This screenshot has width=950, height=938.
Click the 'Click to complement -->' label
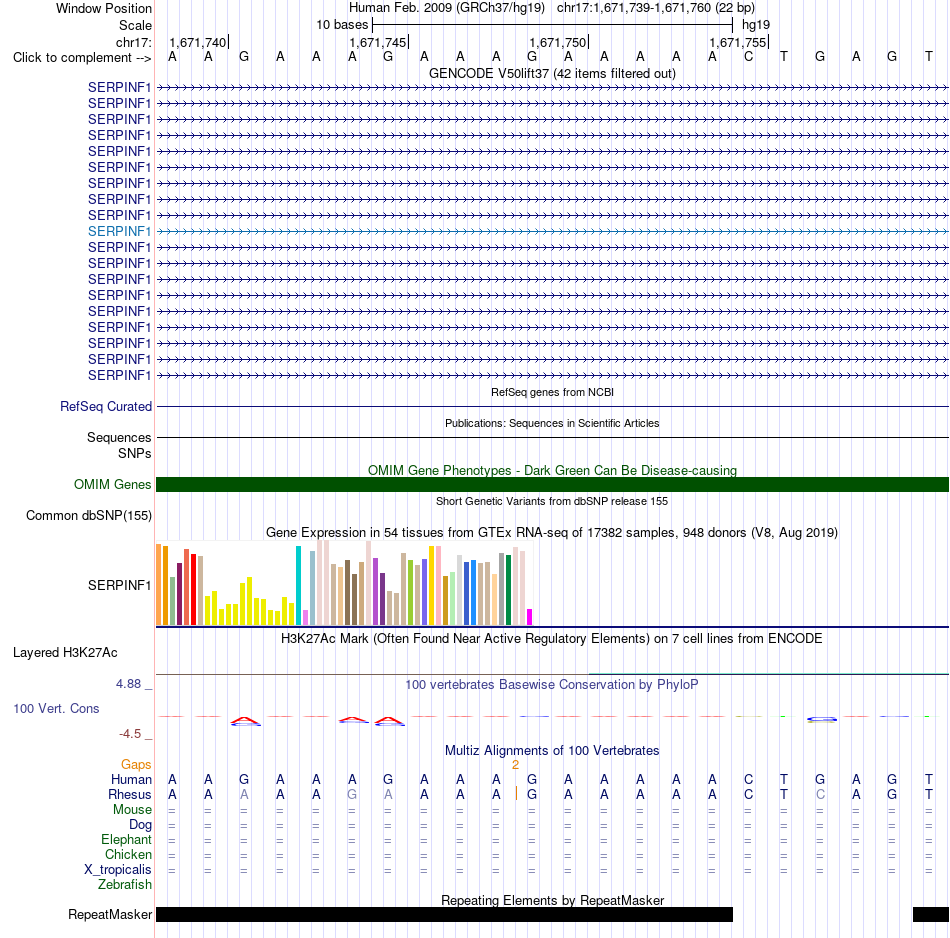pyautogui.click(x=82, y=58)
